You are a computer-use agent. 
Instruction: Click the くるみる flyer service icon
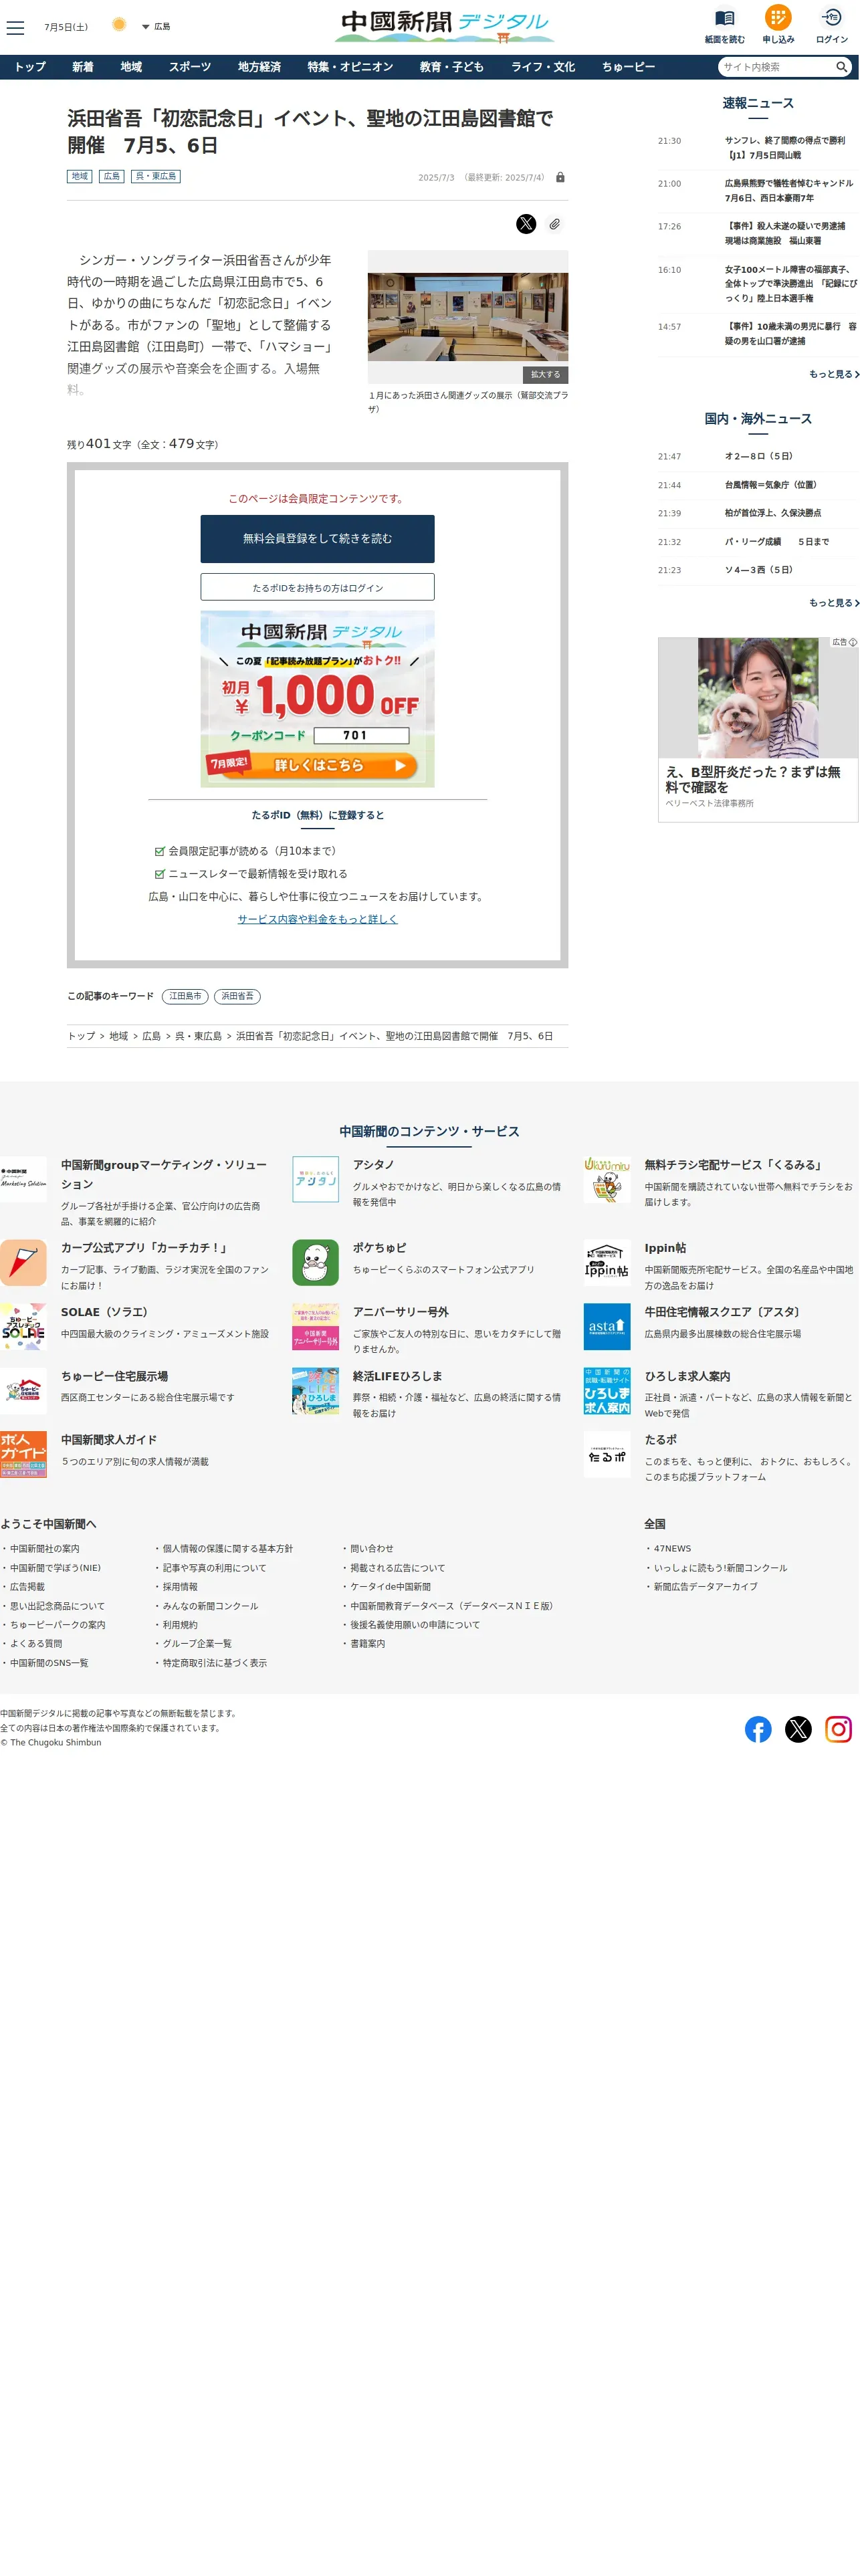[x=607, y=1180]
